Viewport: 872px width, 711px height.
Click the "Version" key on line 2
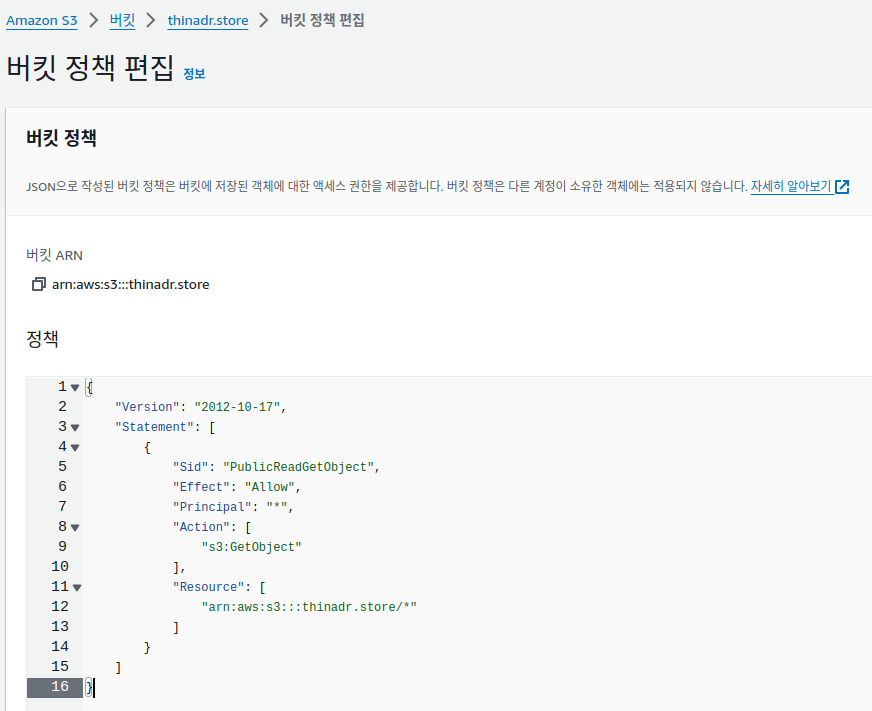tap(147, 407)
